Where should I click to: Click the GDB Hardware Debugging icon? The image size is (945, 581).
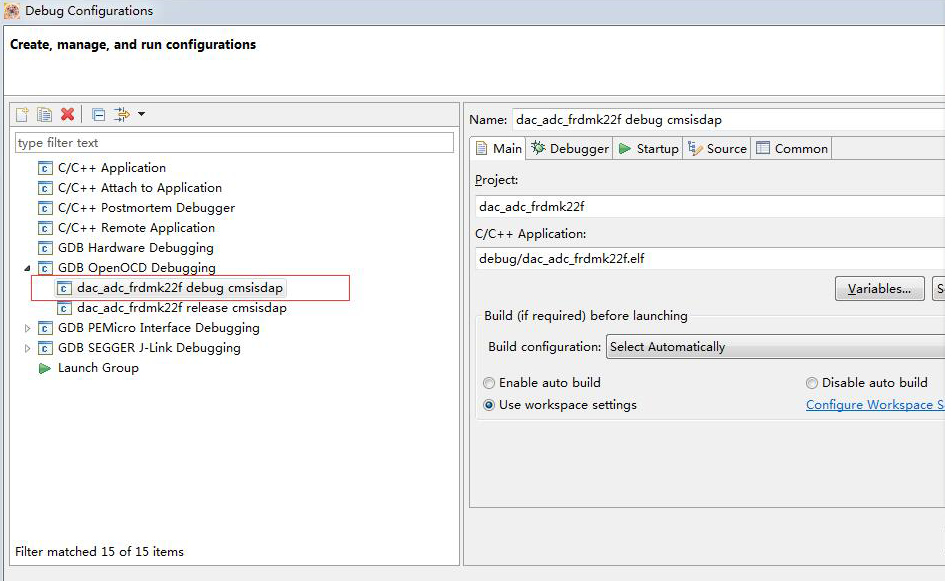coord(44,248)
